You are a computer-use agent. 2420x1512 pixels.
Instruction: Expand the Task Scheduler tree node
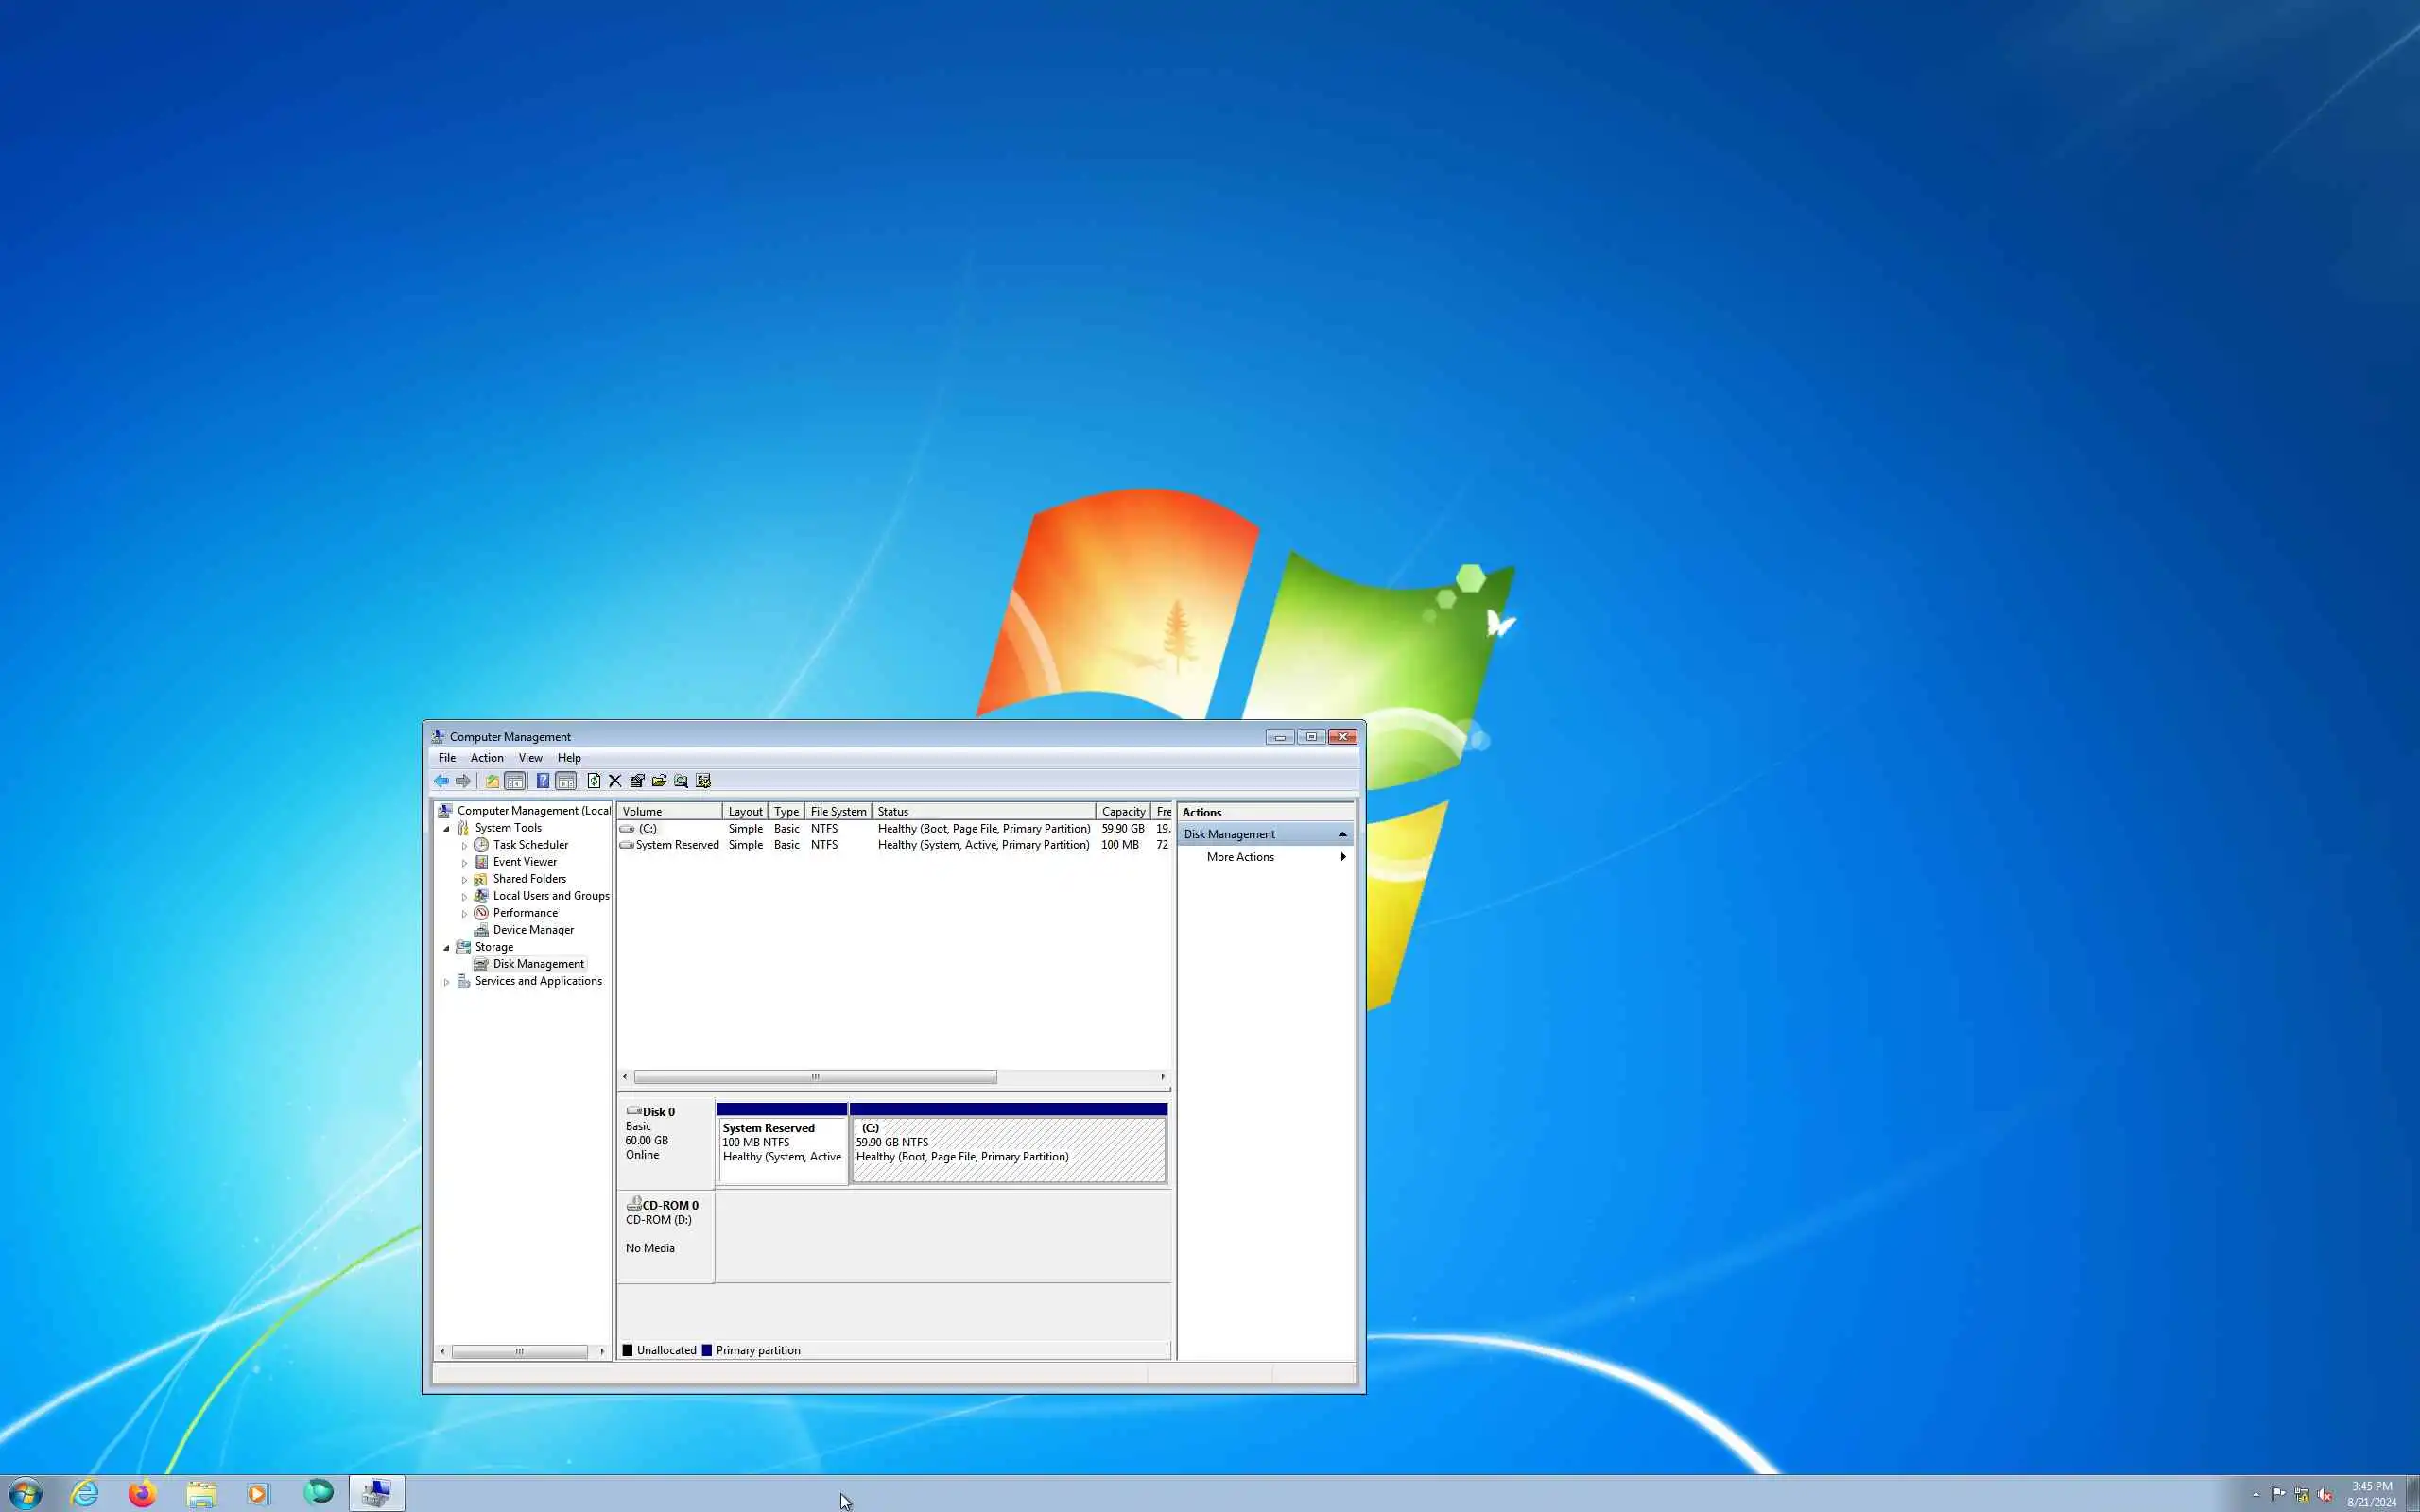tap(464, 846)
